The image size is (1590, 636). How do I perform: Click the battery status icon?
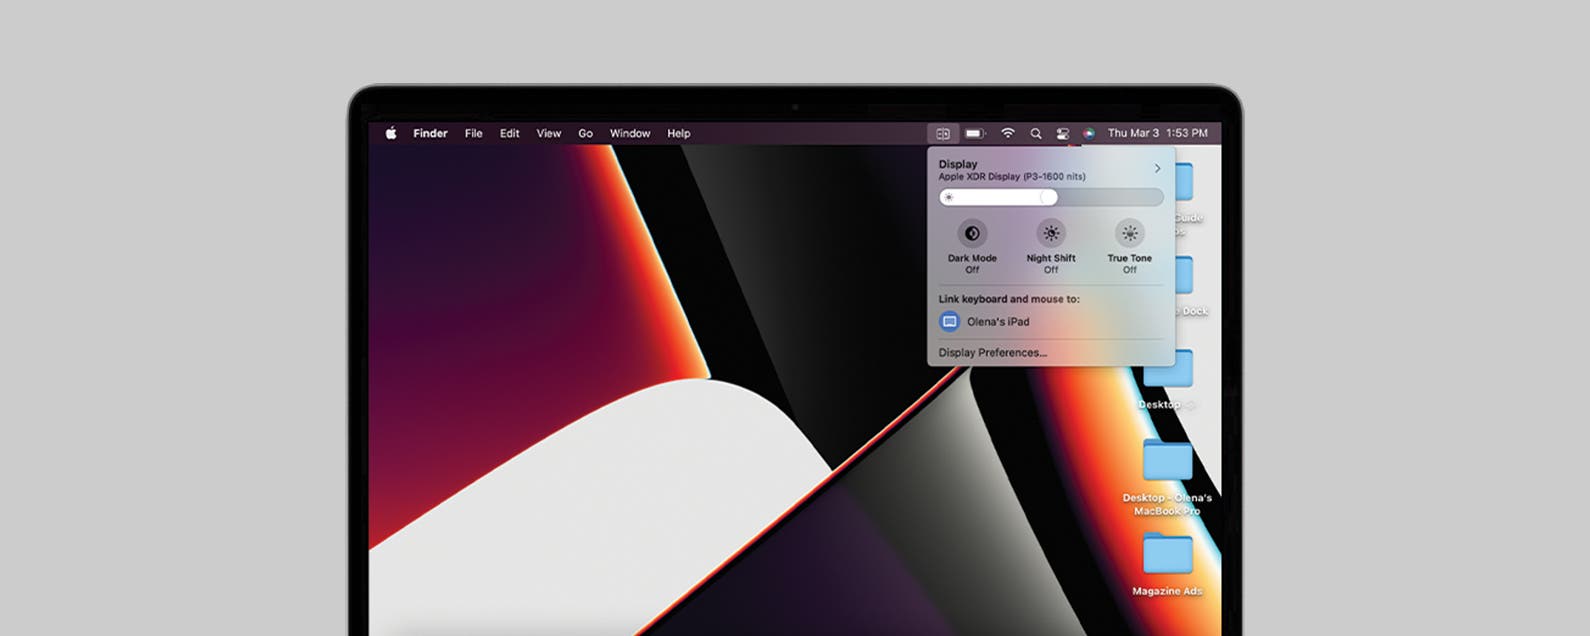coord(975,133)
